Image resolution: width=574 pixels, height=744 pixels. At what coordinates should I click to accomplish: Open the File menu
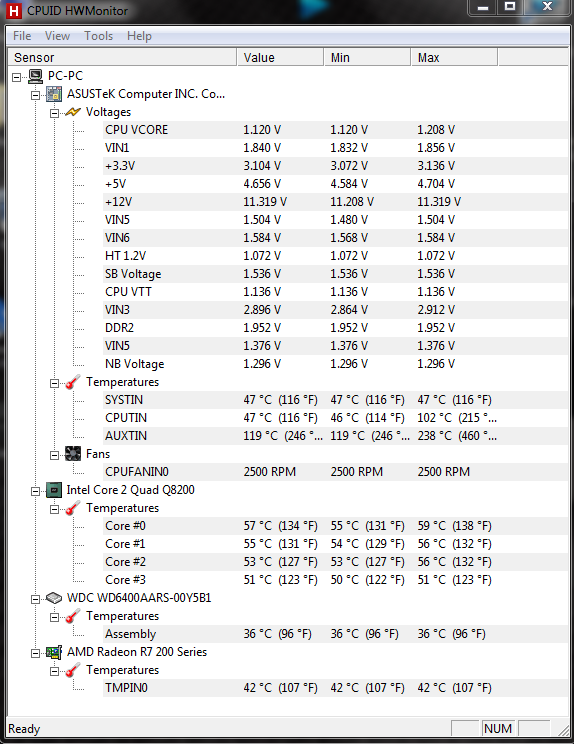22,36
